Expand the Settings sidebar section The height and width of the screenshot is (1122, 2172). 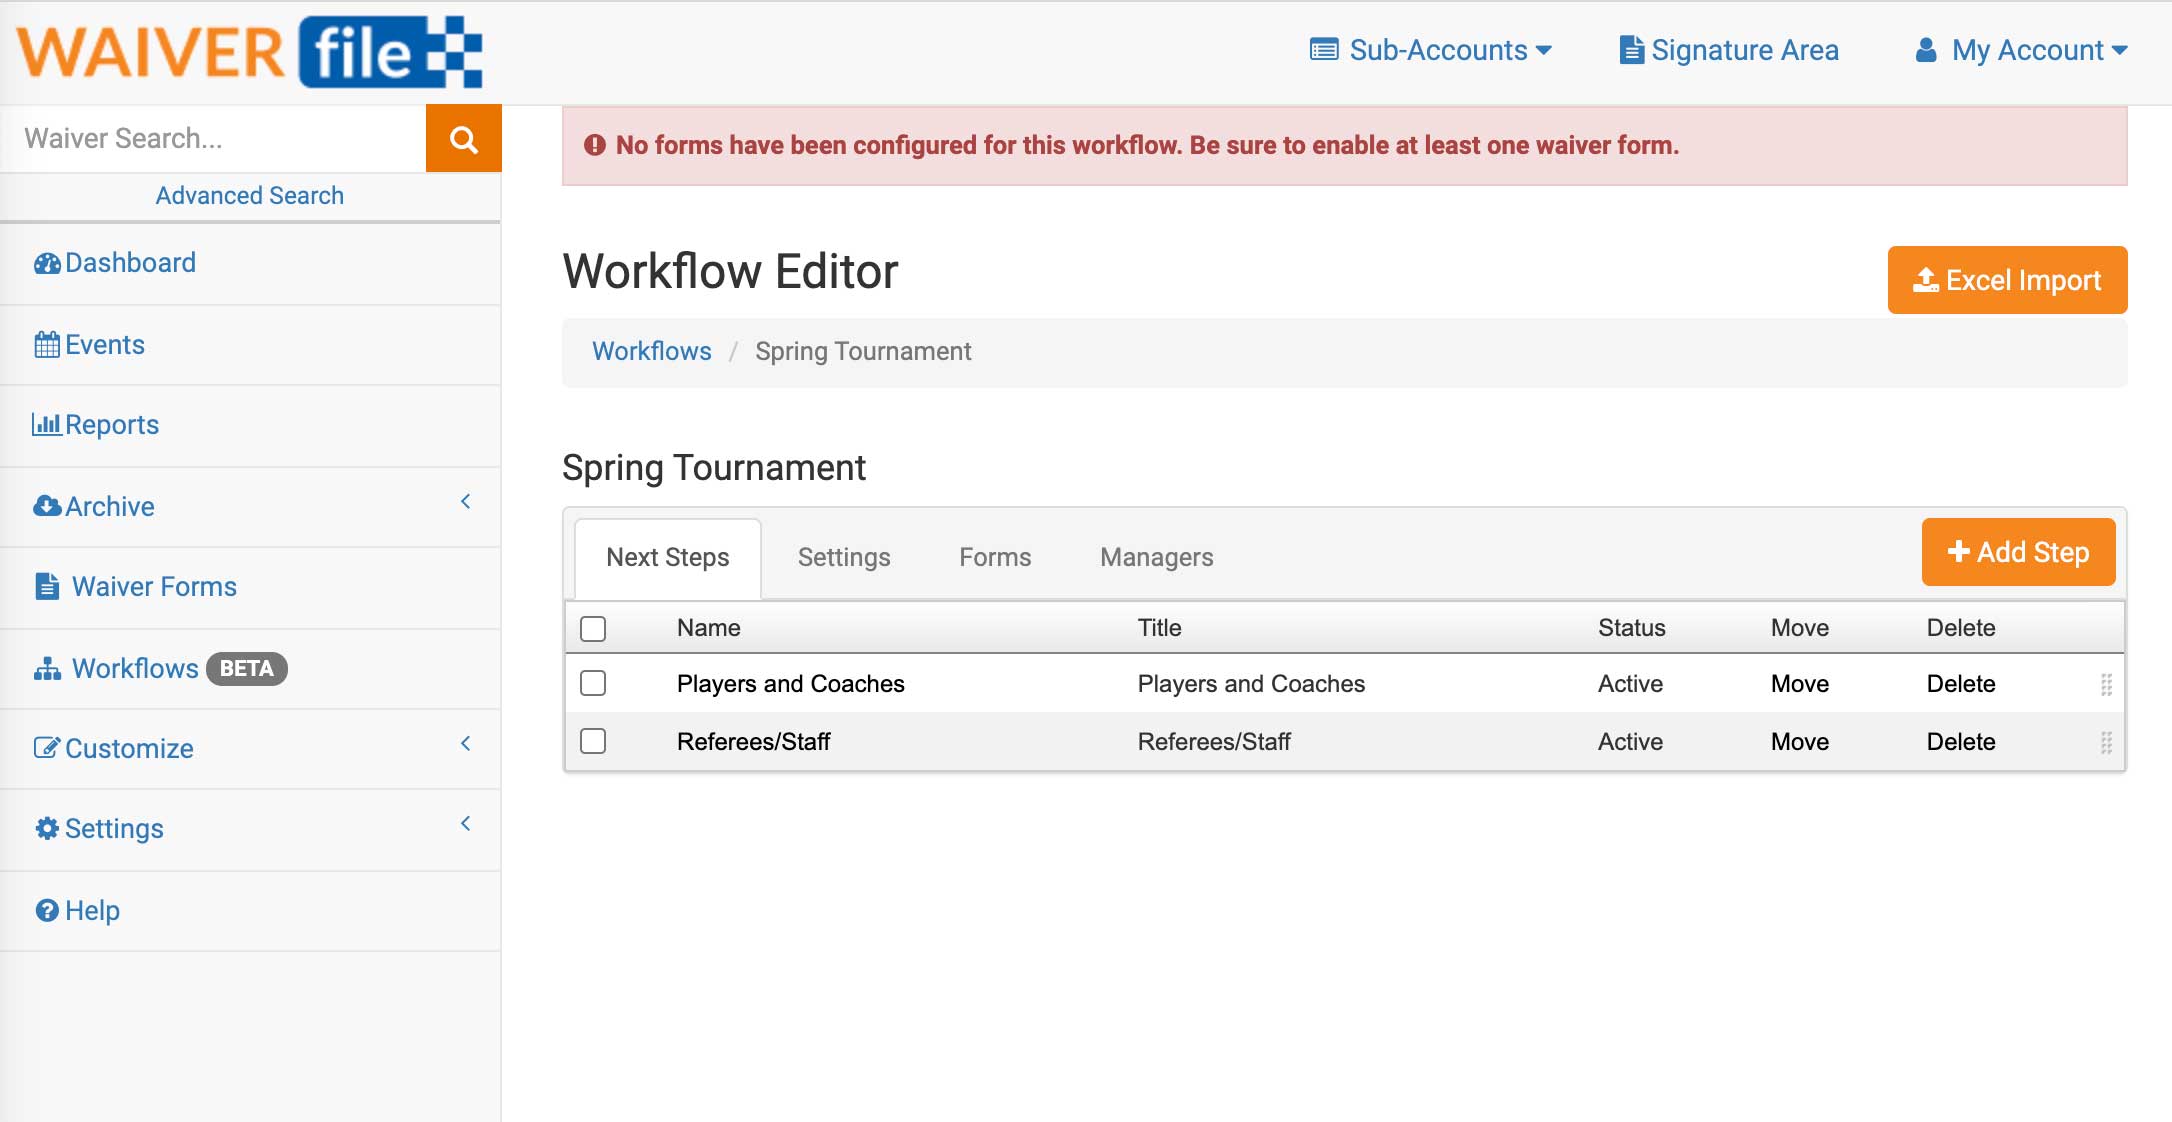466,825
